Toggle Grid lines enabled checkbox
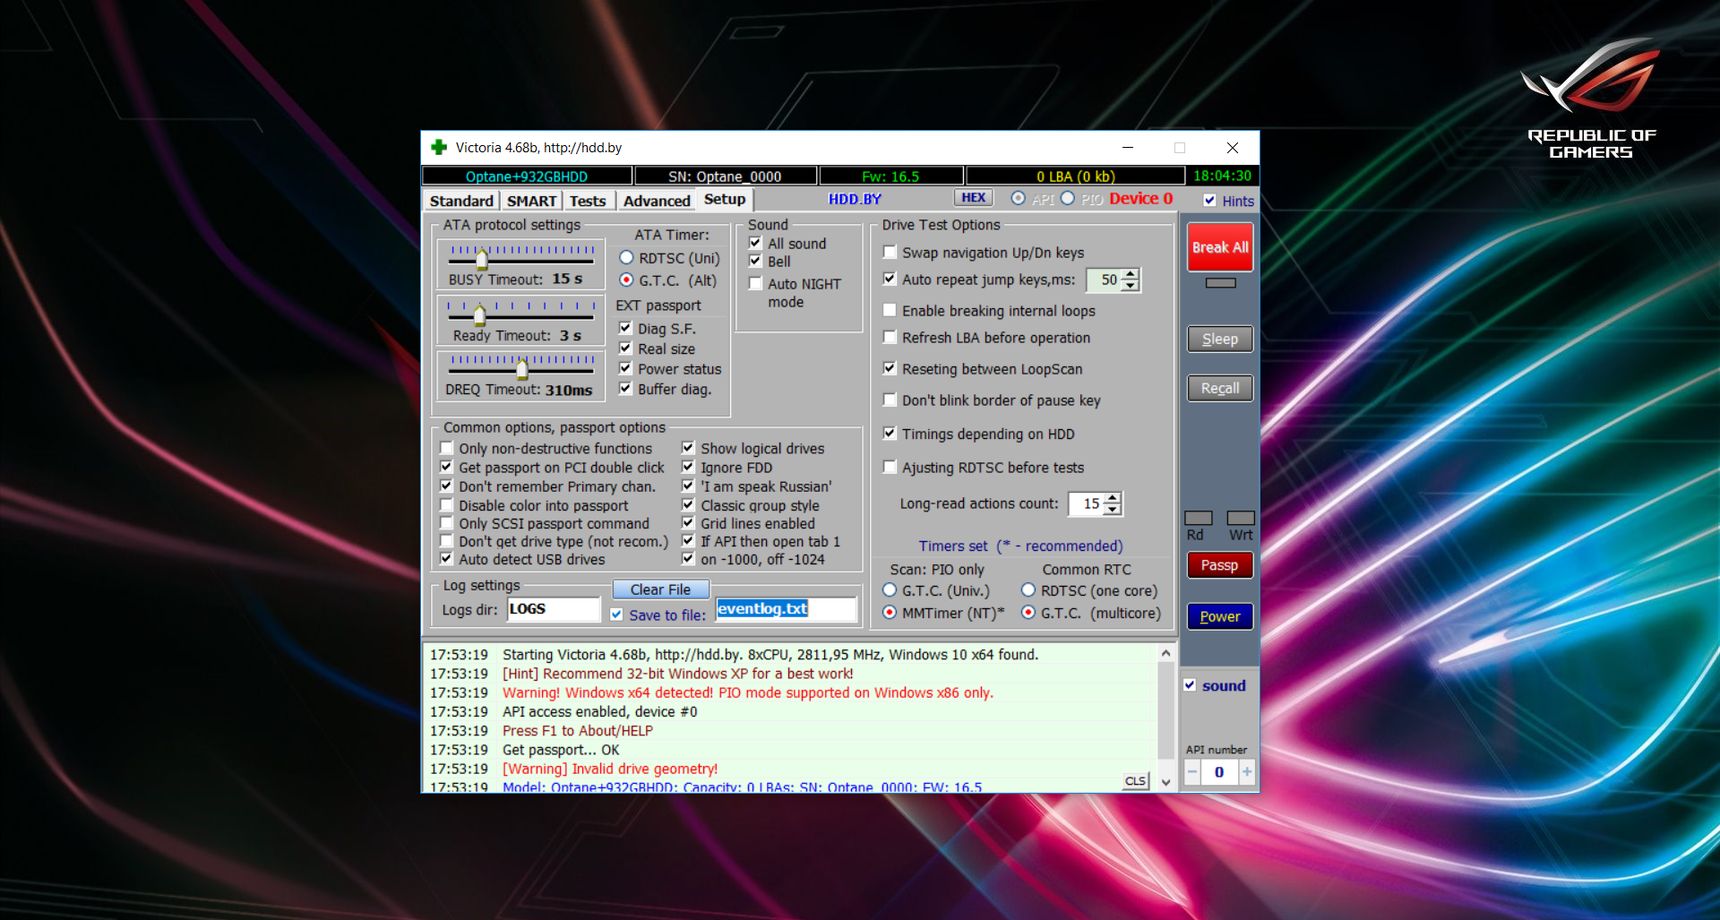Screen dimensions: 1720x920 688,523
